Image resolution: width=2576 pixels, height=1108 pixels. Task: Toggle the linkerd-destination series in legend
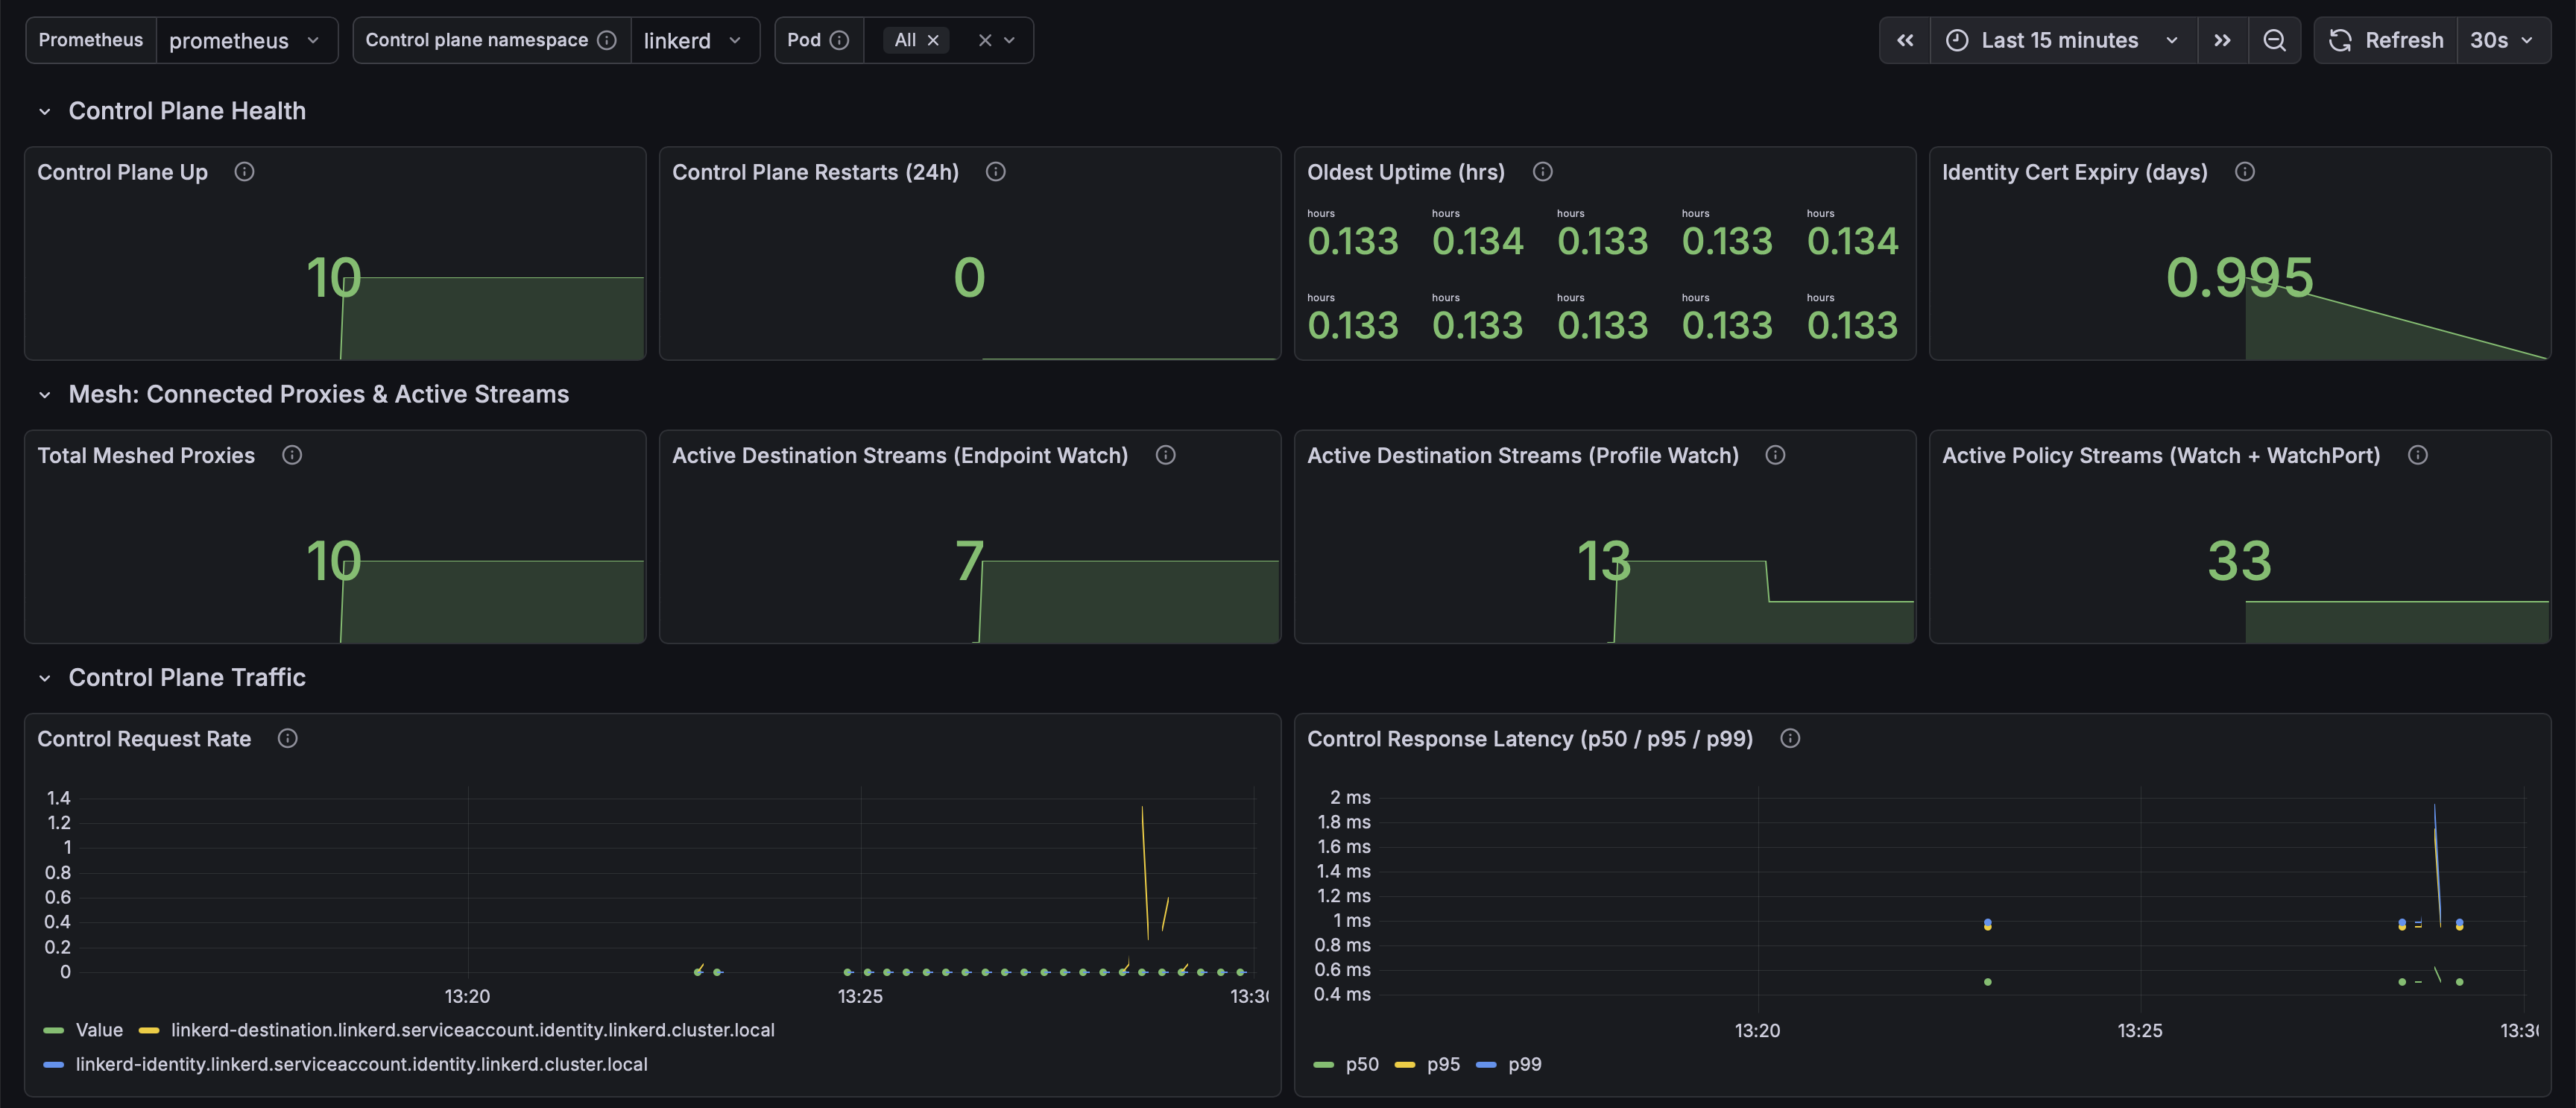click(472, 1030)
